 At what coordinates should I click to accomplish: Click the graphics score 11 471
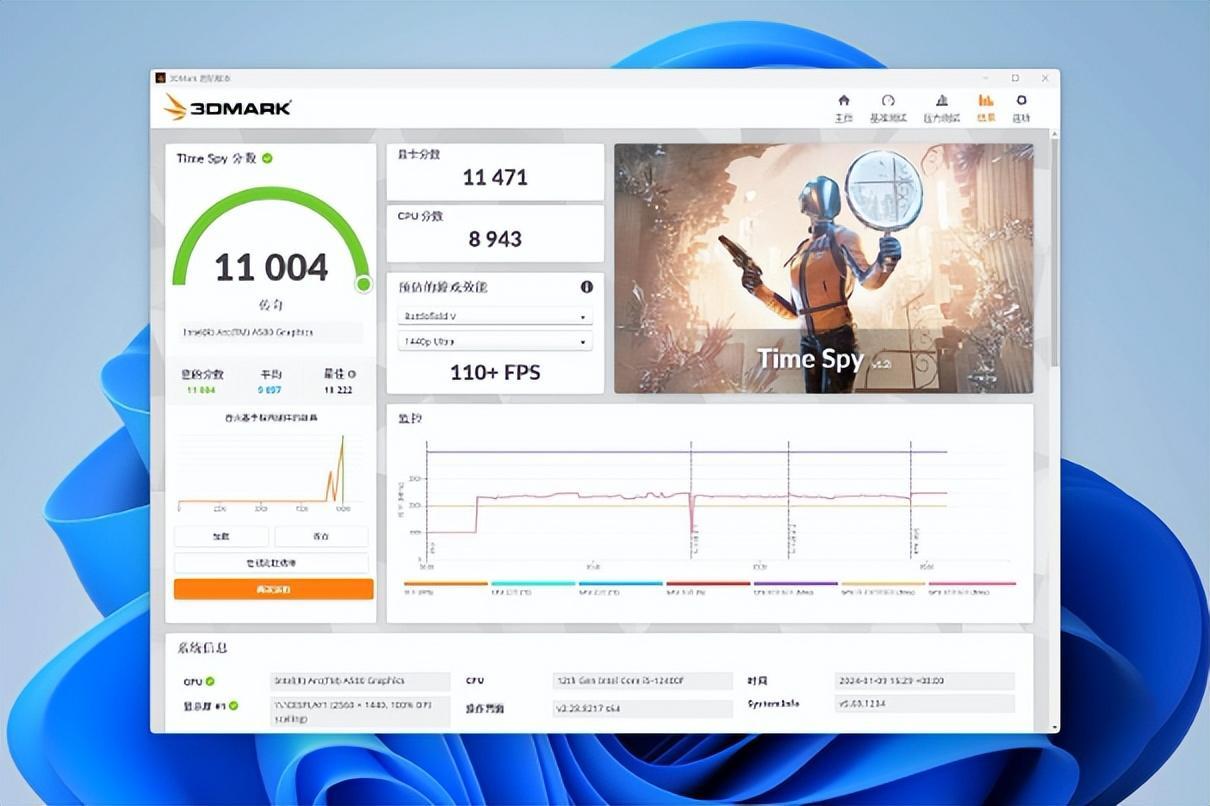495,178
